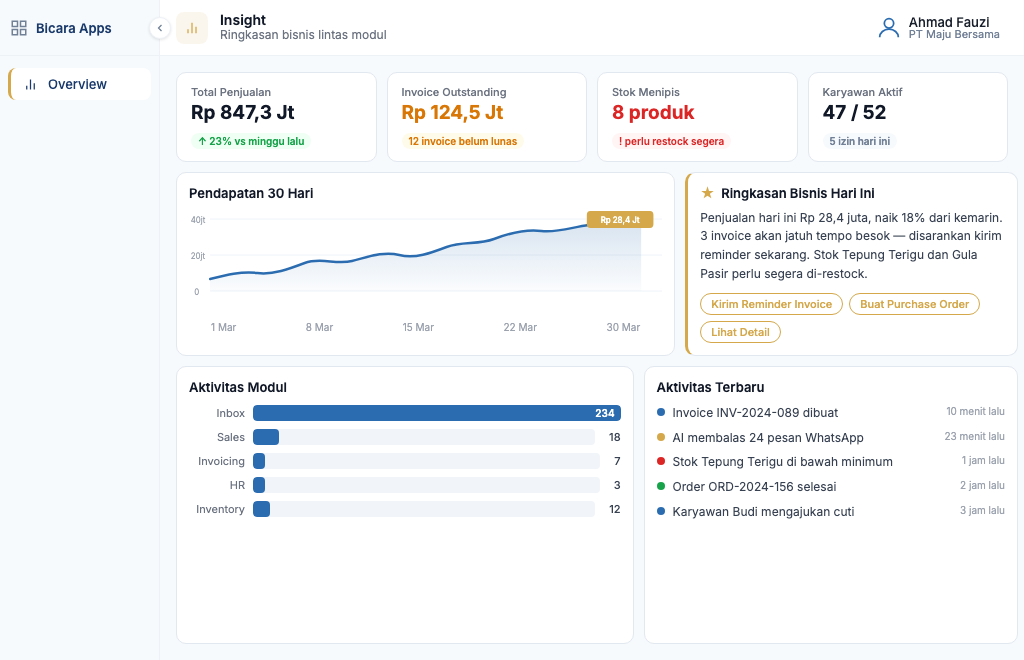
Task: Click the yellow dot beside AI membalas pesan
Action: 661,437
